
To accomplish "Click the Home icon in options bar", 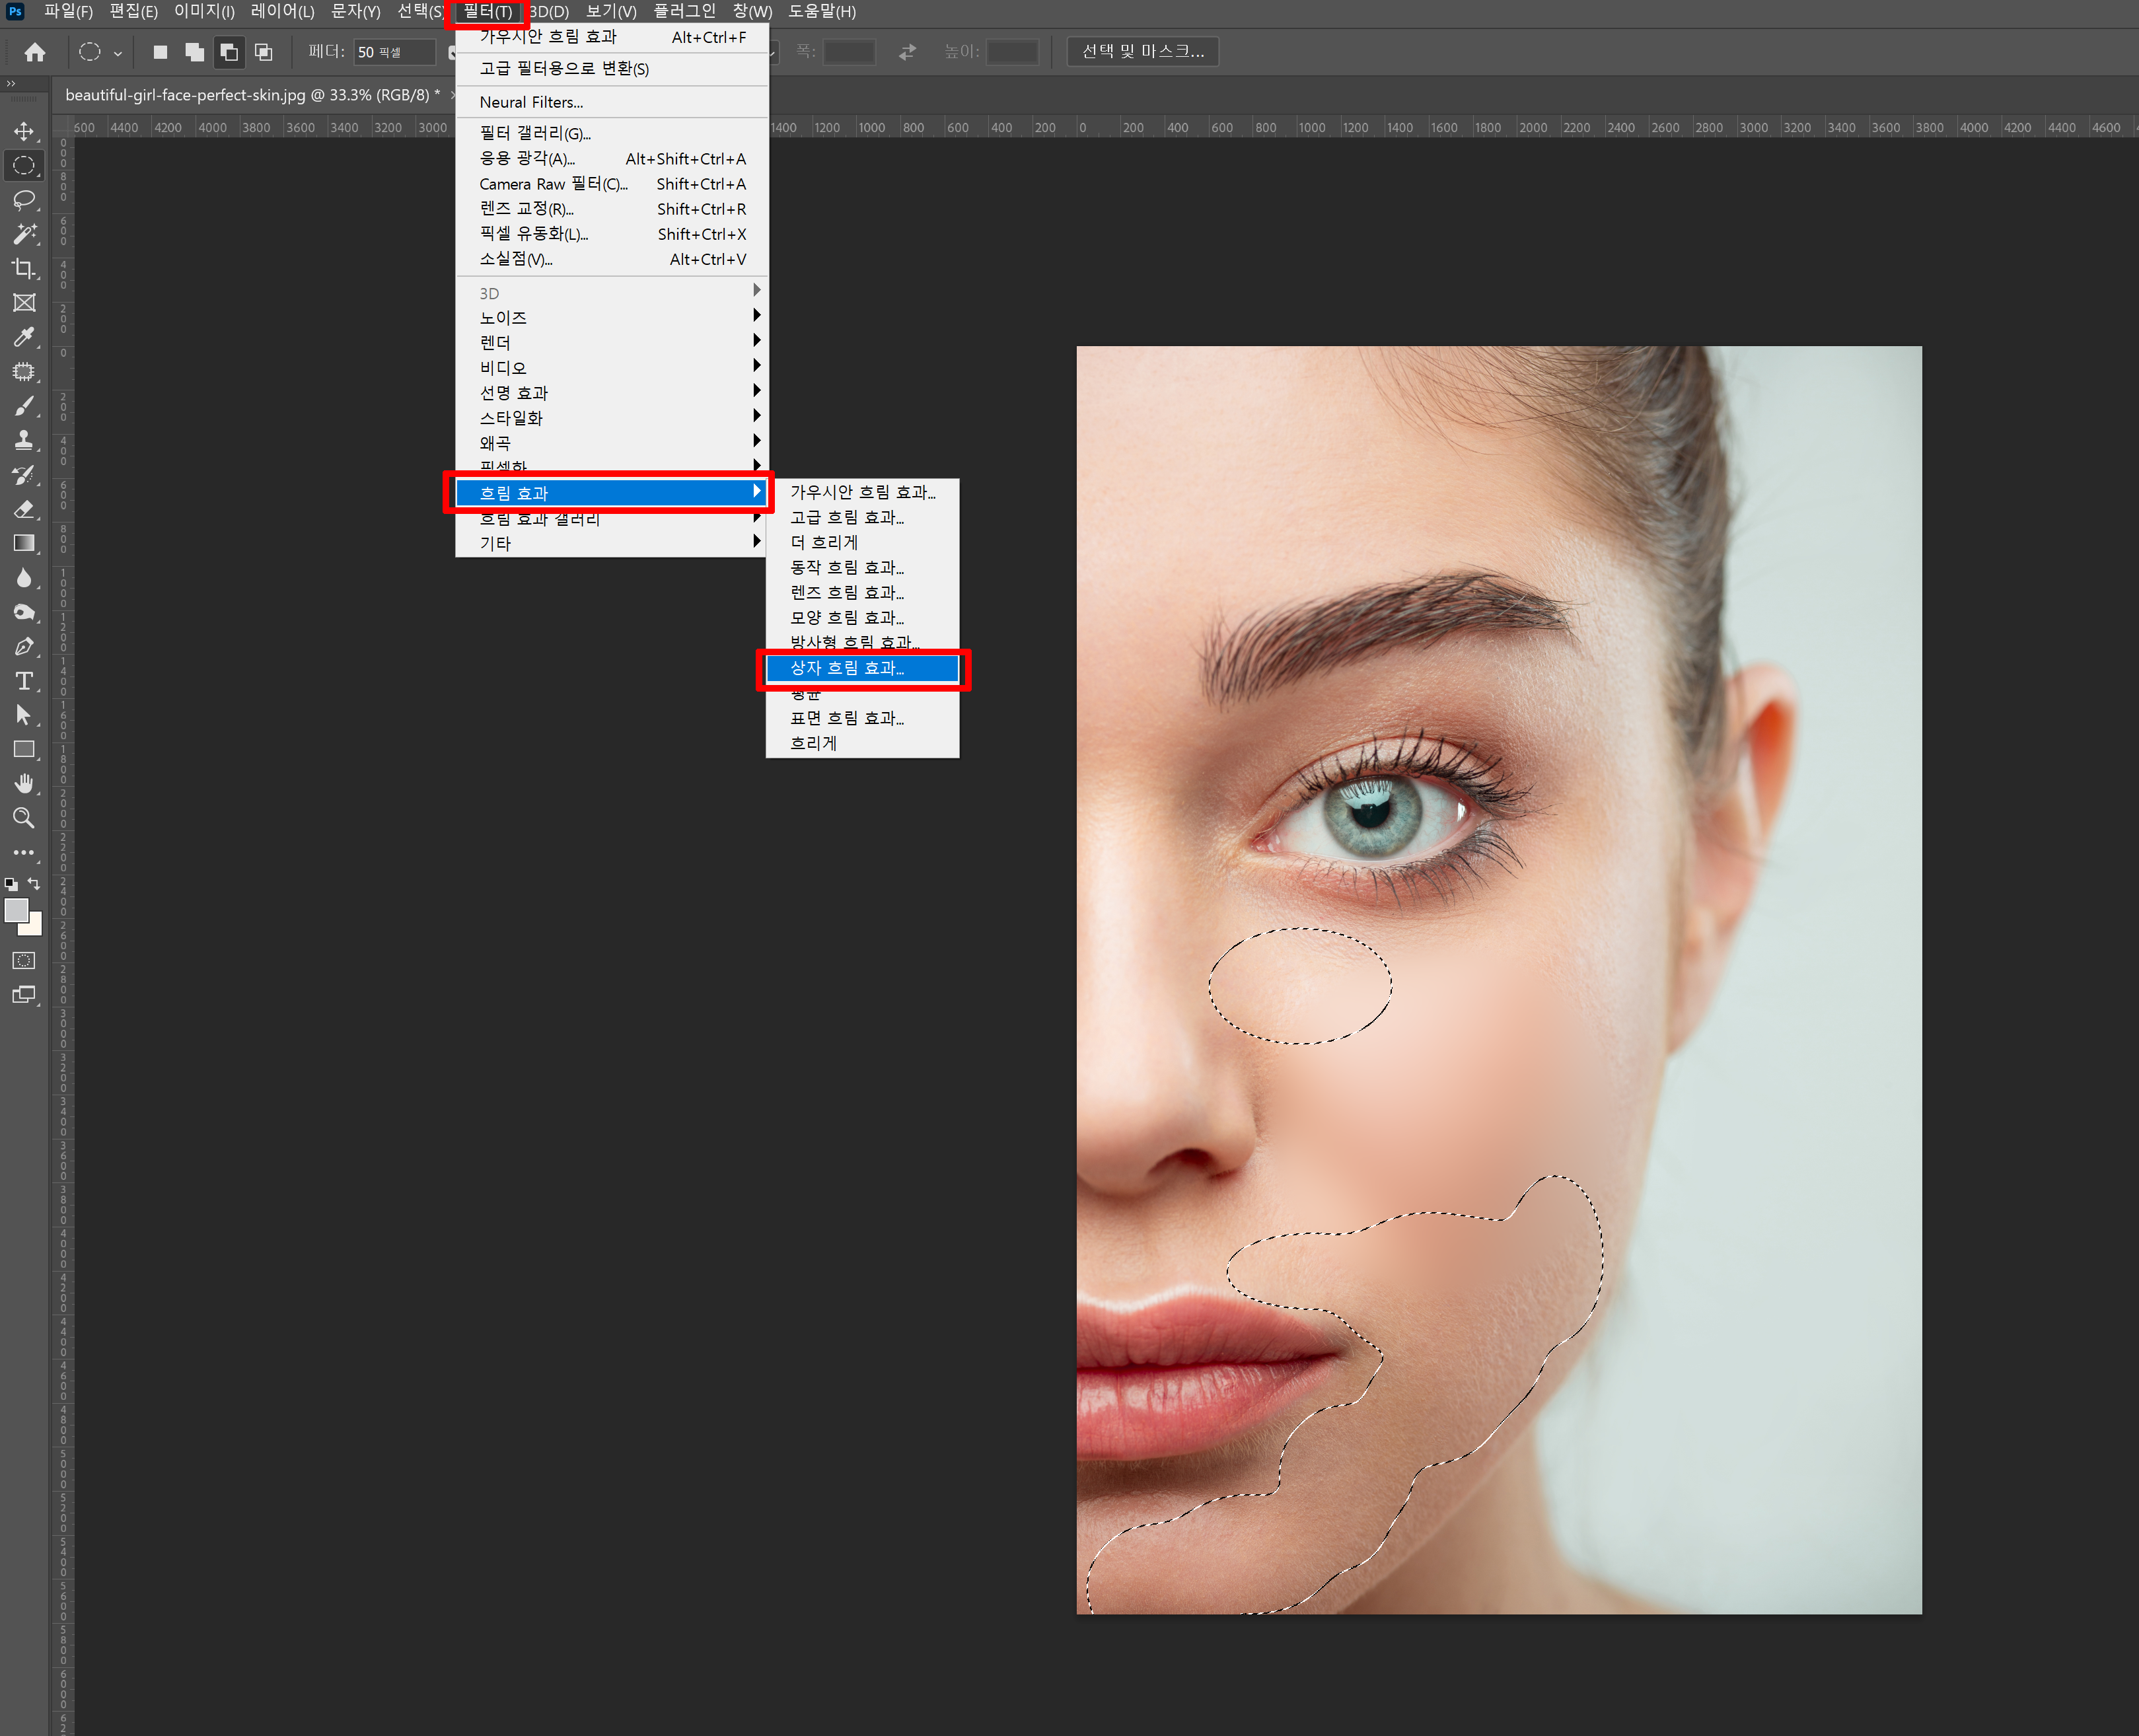I will coord(35,52).
